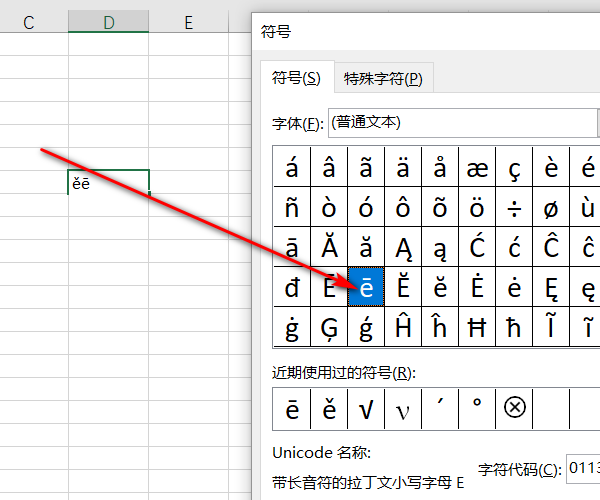Choose ě from recently used symbols
Screen dimensions: 600x500
[x=329, y=409]
